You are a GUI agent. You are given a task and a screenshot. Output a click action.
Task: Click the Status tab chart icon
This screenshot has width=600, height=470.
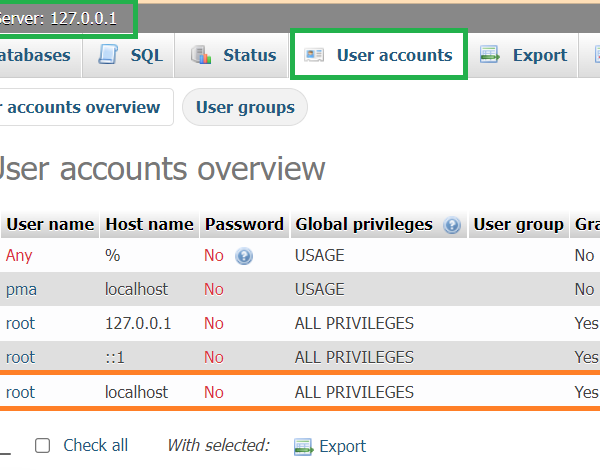pyautogui.click(x=201, y=56)
